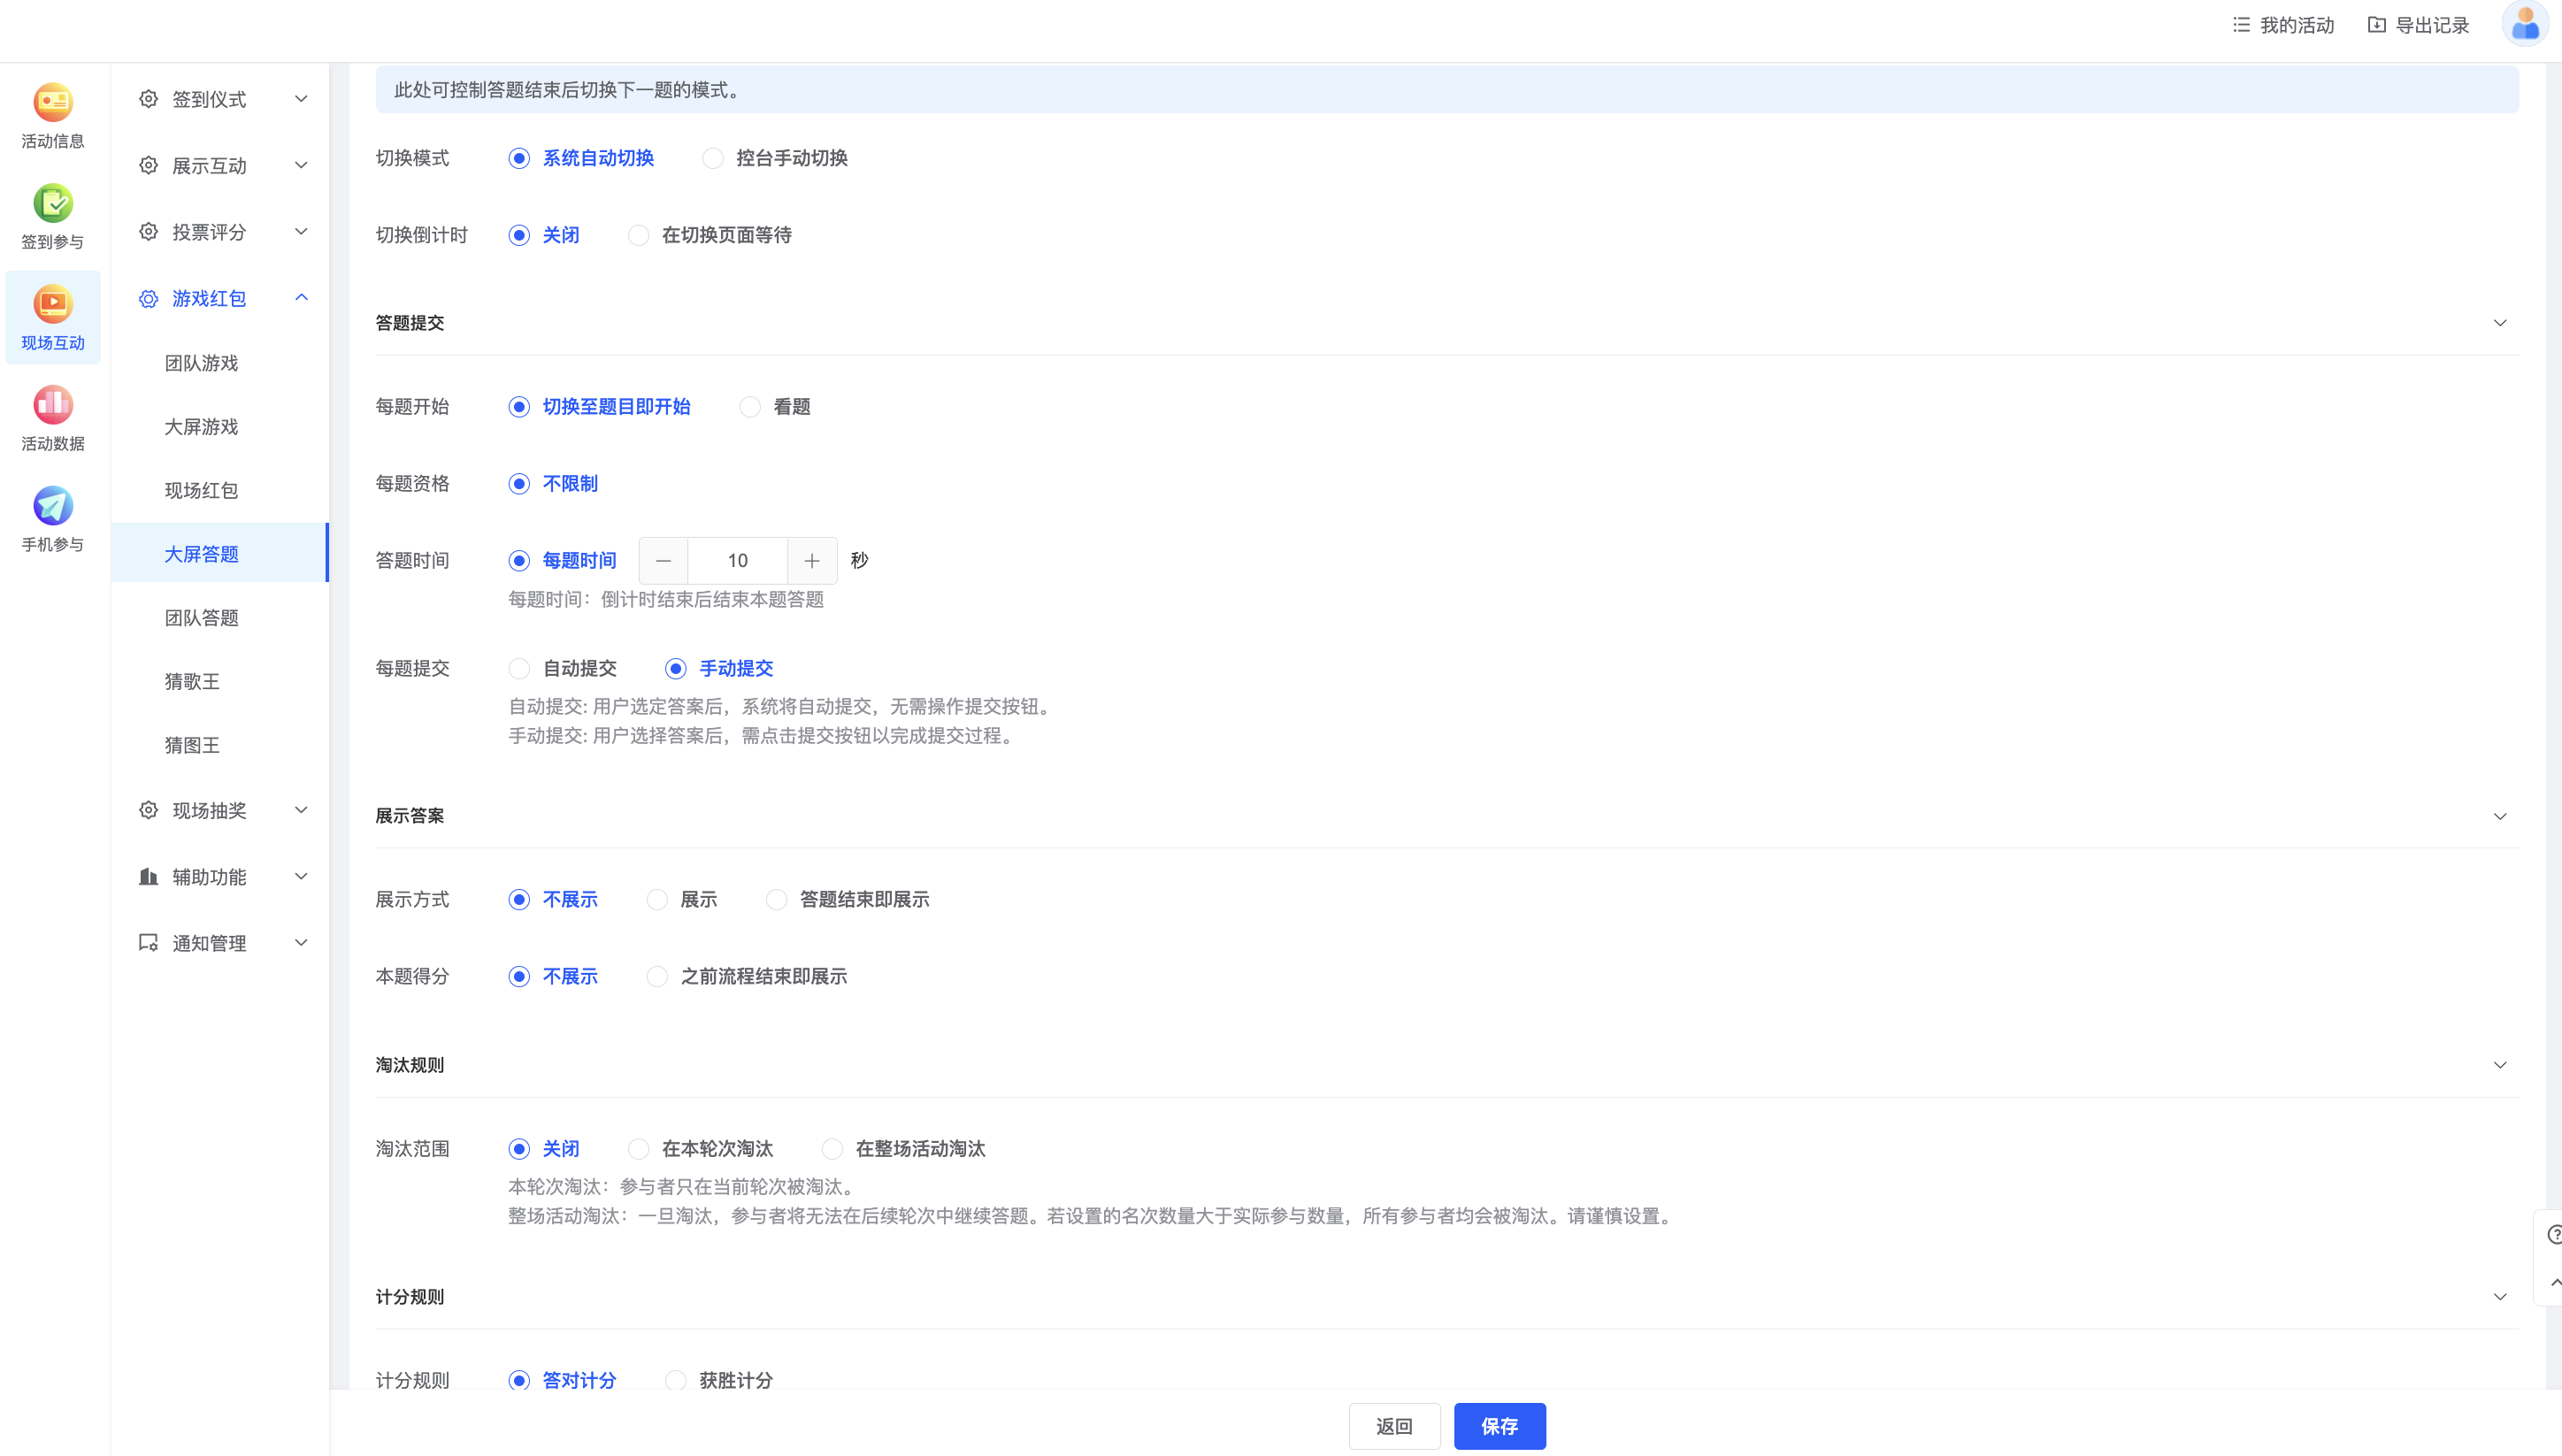2562x1456 pixels.
Task: Click the gear icon beside 游戏红包
Action: [x=149, y=298]
